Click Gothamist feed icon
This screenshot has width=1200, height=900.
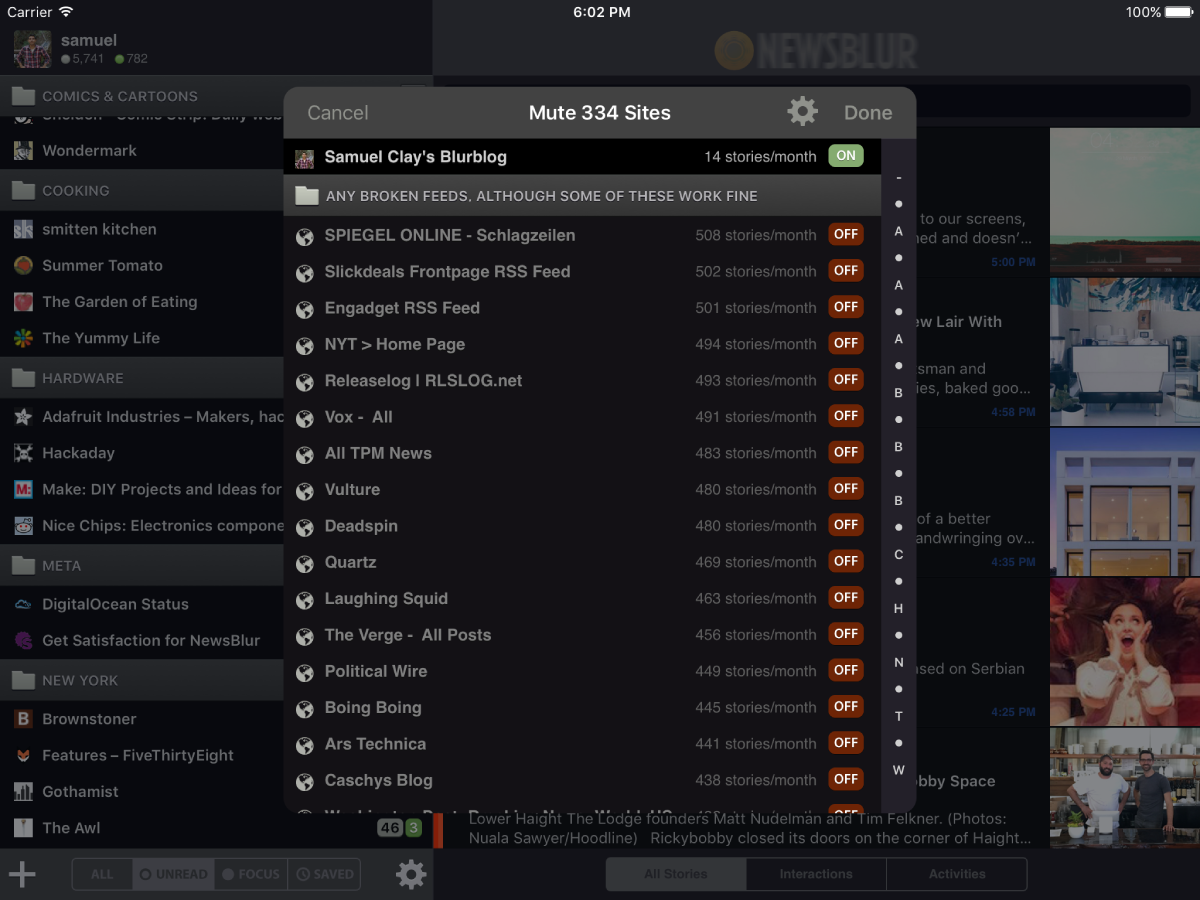(x=23, y=791)
